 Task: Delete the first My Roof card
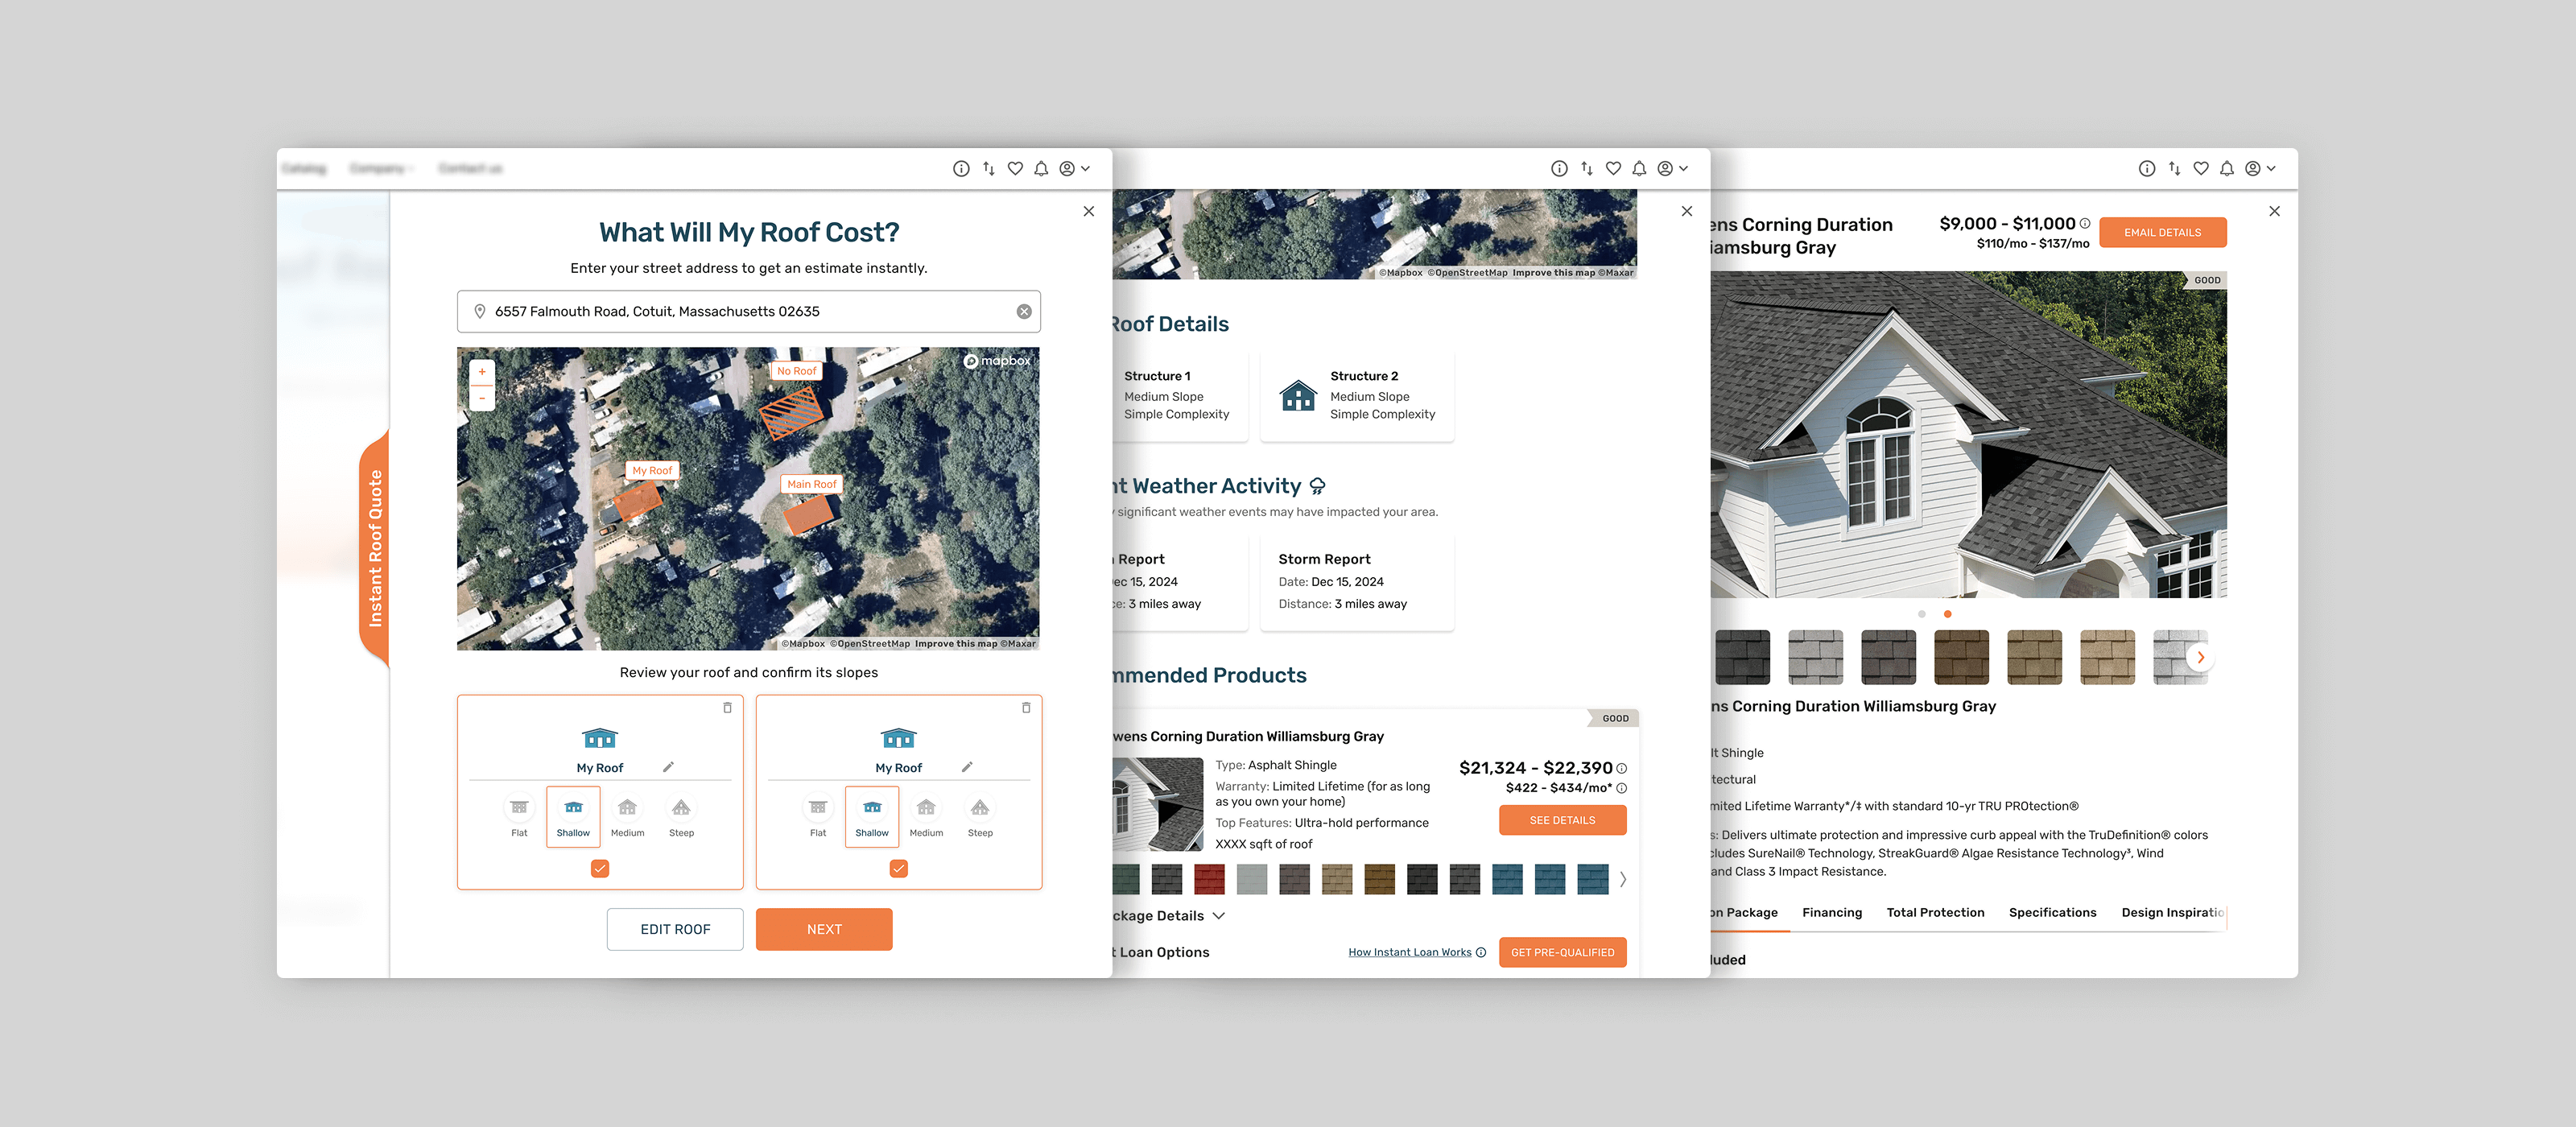tap(727, 707)
